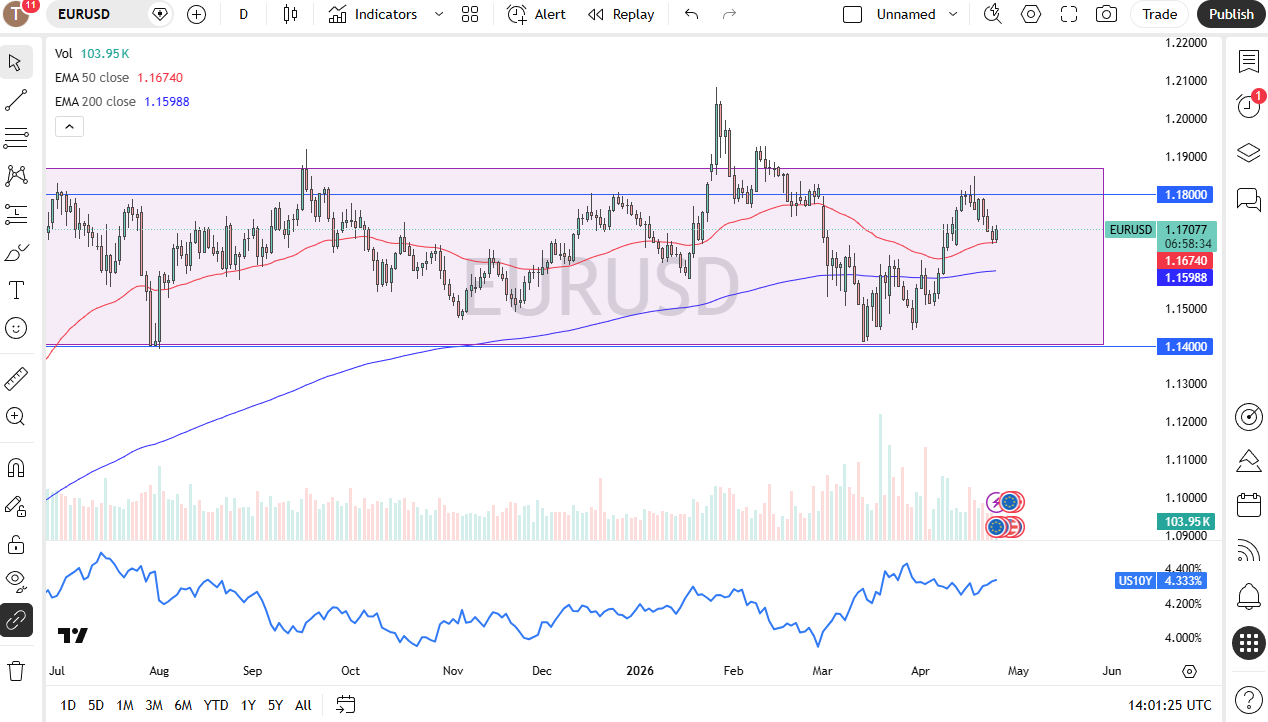Open the Alerts panel with badge icon

1248,96
